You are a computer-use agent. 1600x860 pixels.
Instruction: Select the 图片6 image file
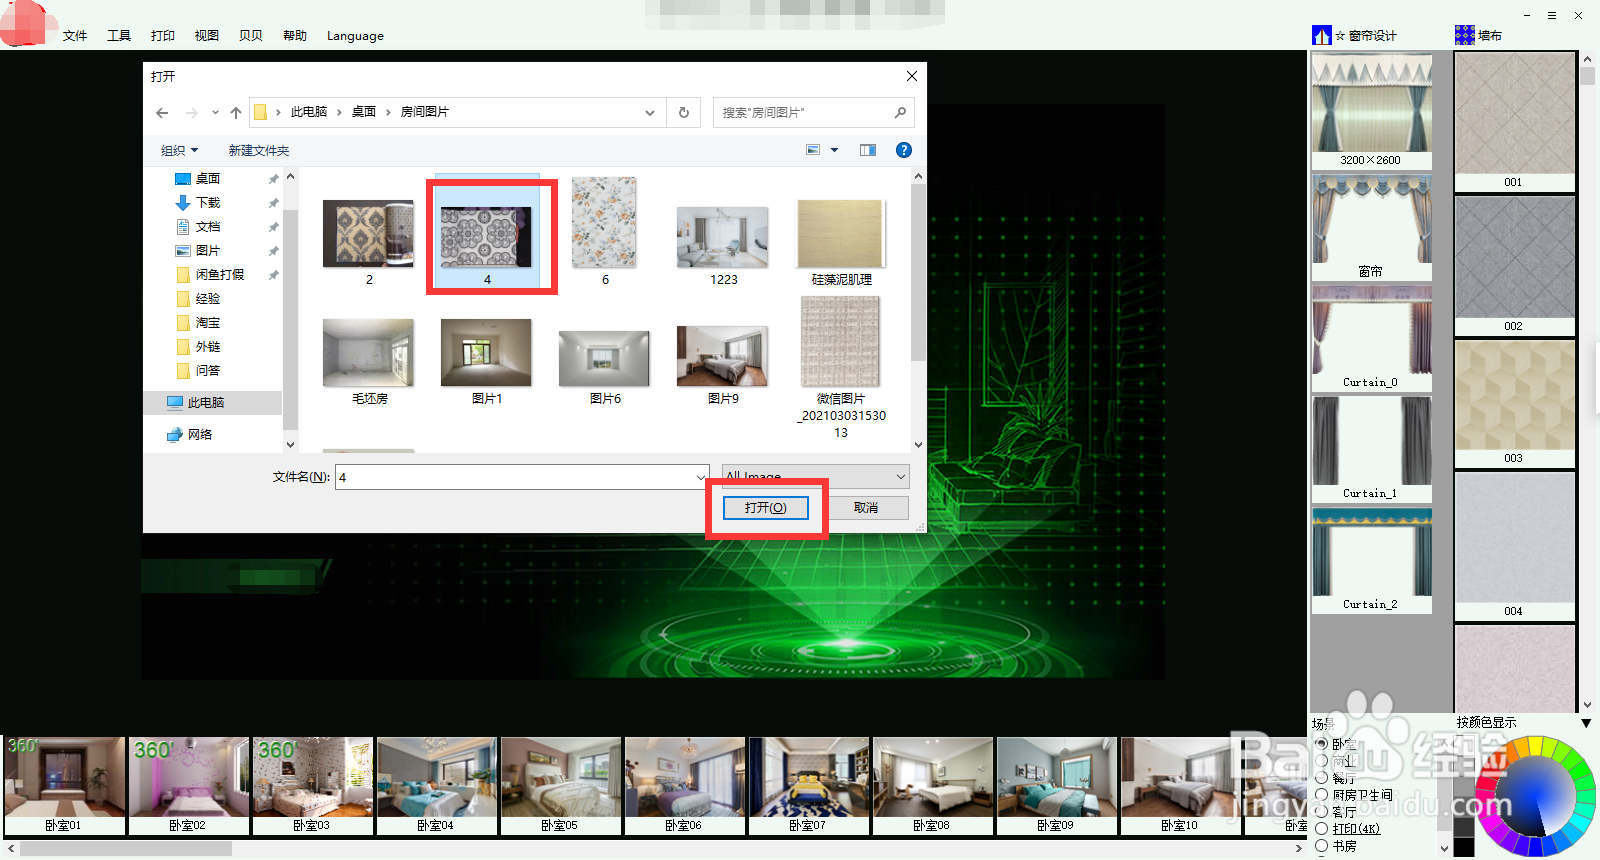[605, 367]
